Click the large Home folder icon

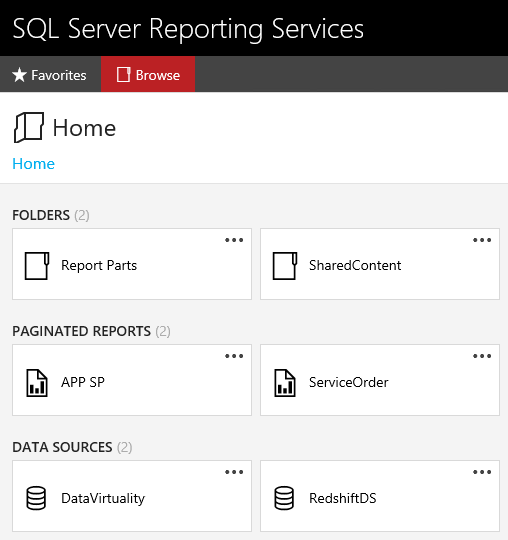pos(29,127)
